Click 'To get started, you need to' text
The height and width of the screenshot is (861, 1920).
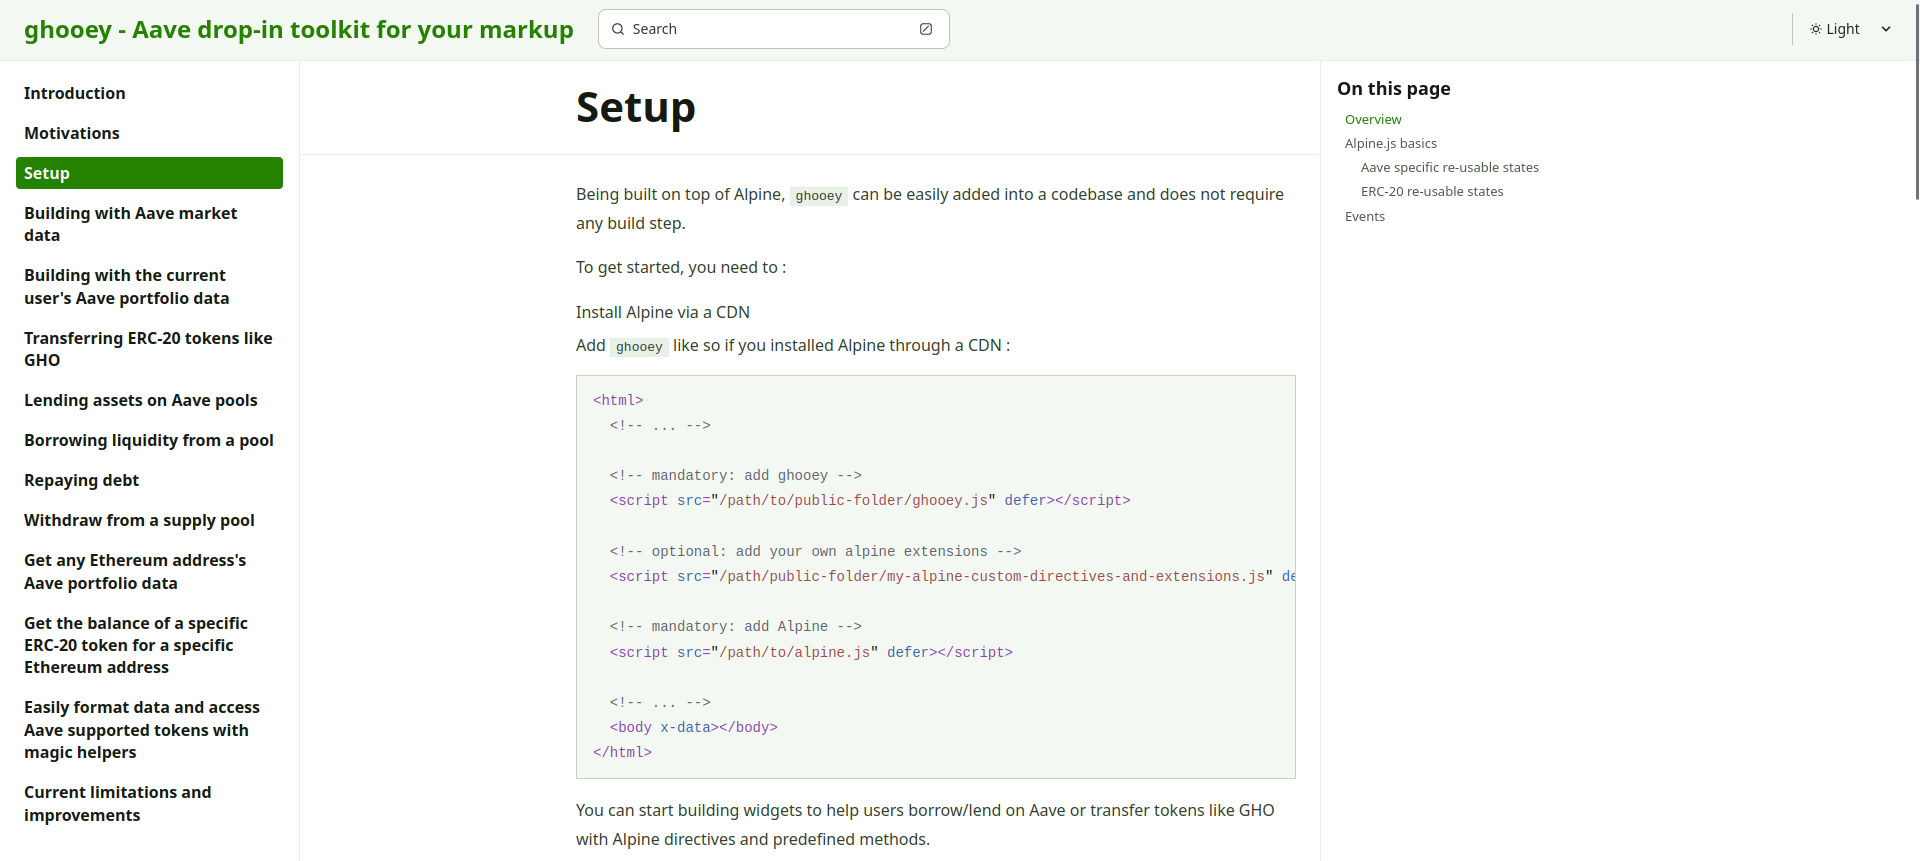click(681, 267)
